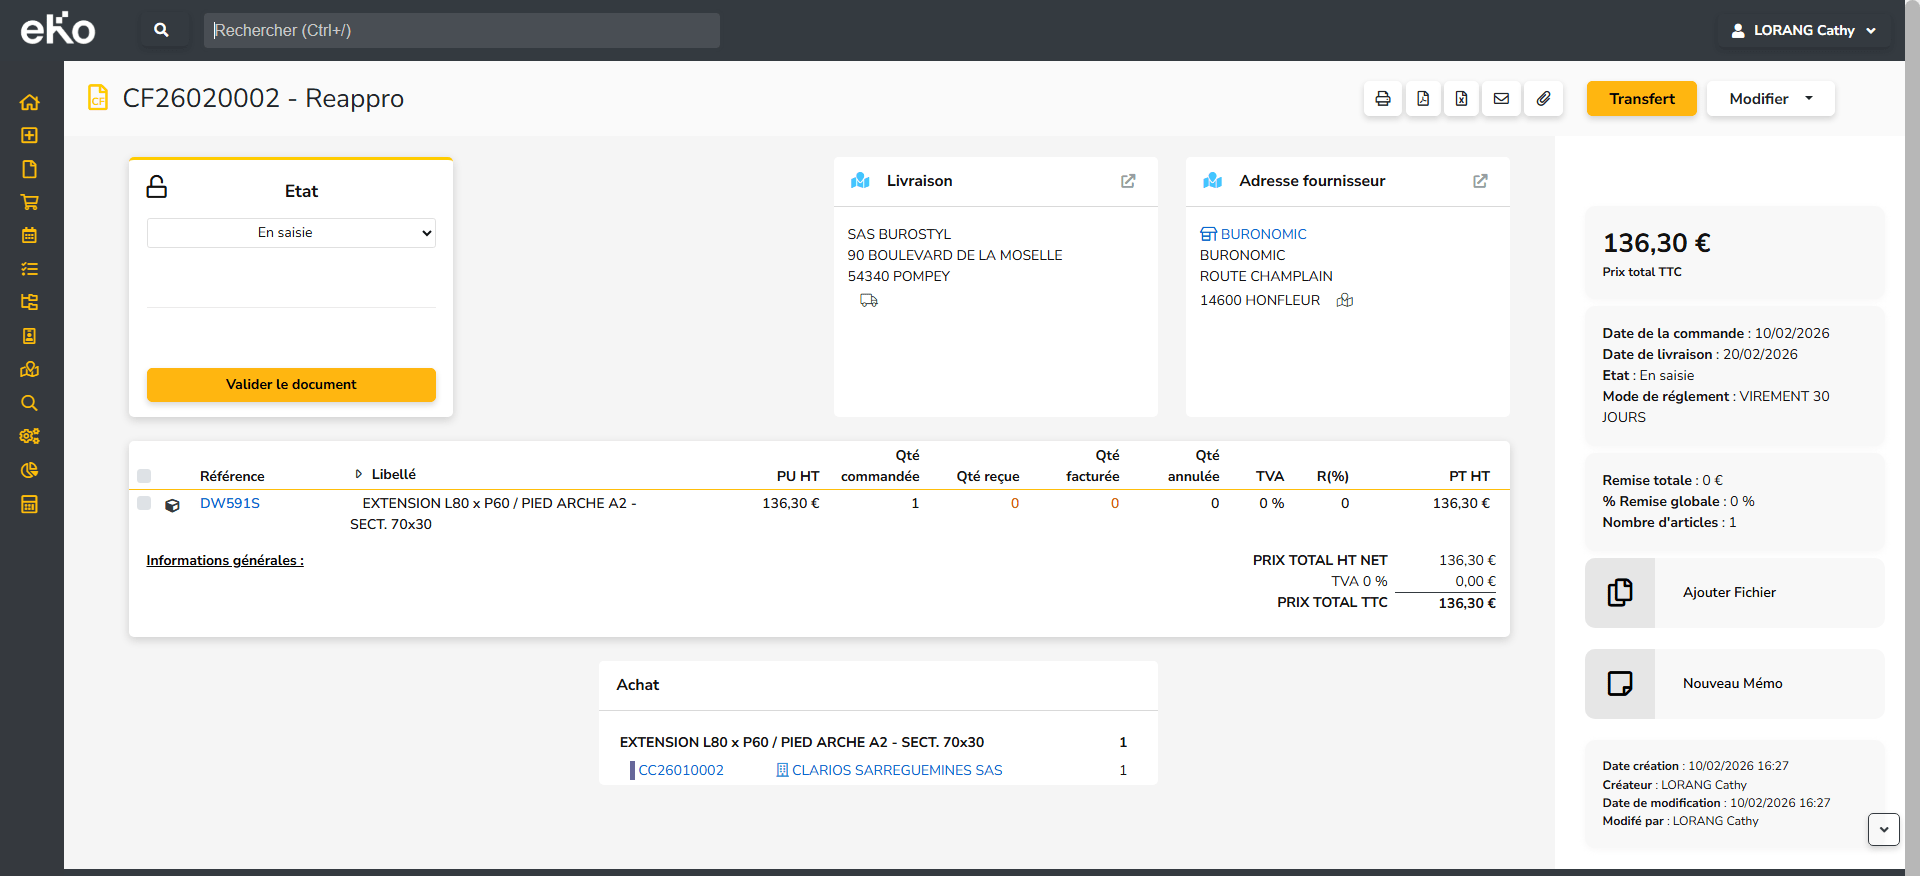Open the CC26010002 order link
The image size is (1920, 876).
click(681, 770)
